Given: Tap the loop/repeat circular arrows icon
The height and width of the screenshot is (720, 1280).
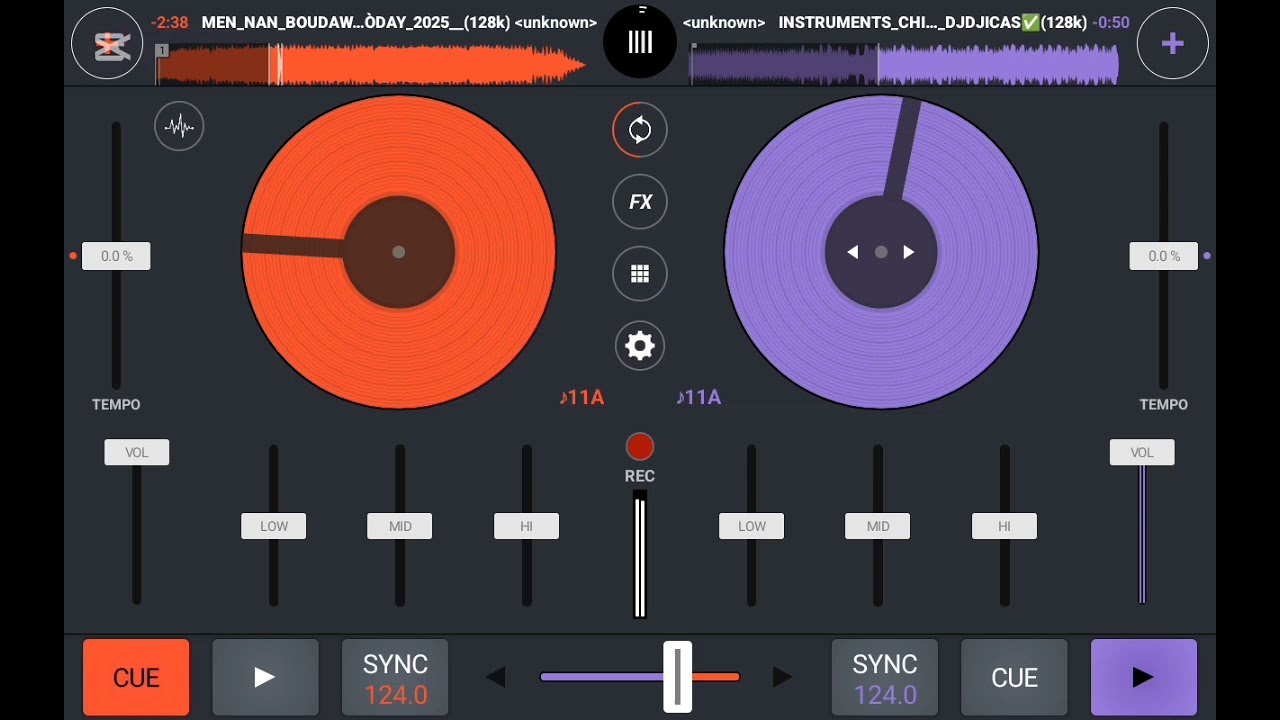Looking at the screenshot, I should pos(640,130).
